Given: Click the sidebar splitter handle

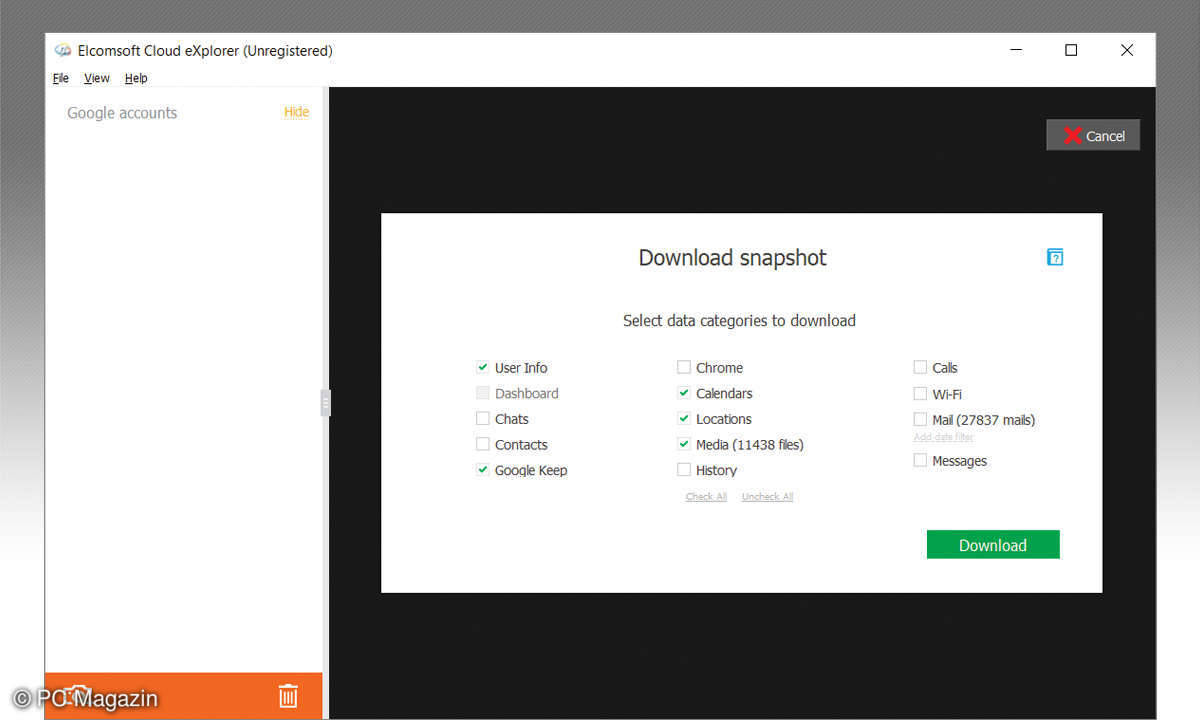Looking at the screenshot, I should tap(326, 403).
